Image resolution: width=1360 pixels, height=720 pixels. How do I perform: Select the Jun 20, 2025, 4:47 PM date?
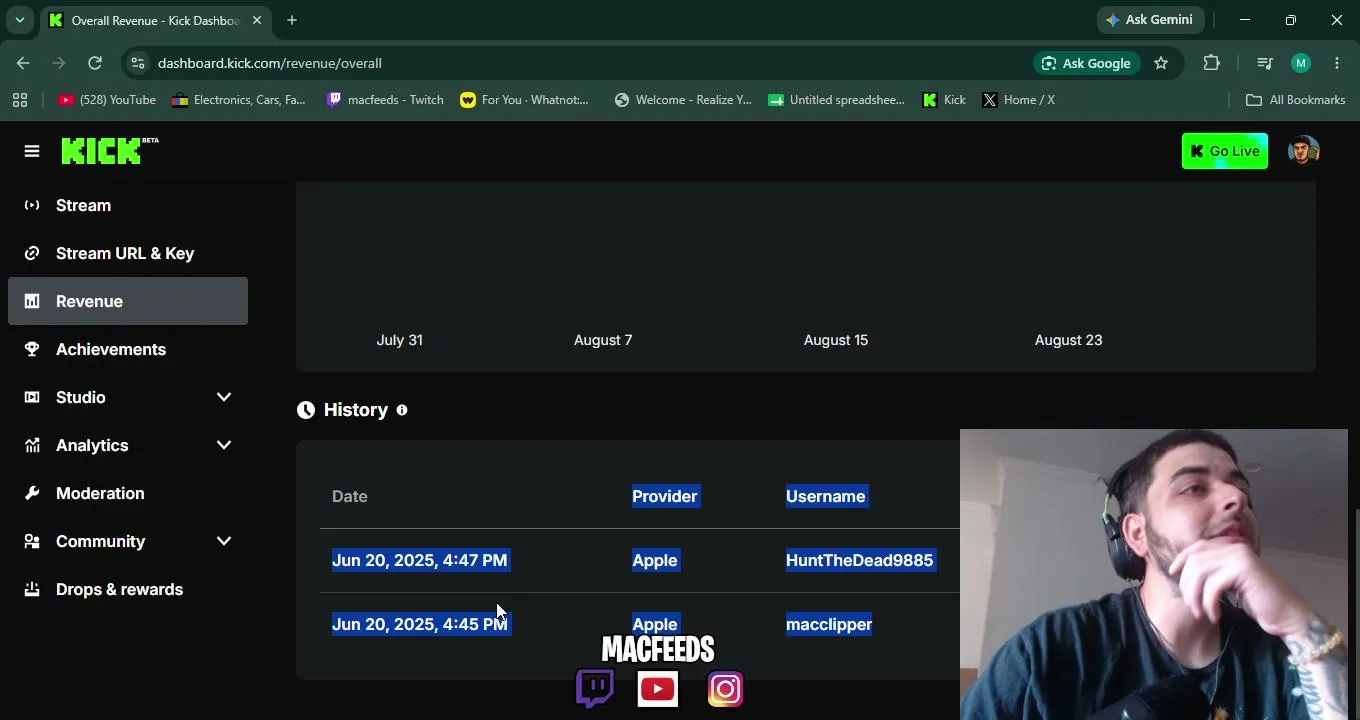tap(420, 560)
